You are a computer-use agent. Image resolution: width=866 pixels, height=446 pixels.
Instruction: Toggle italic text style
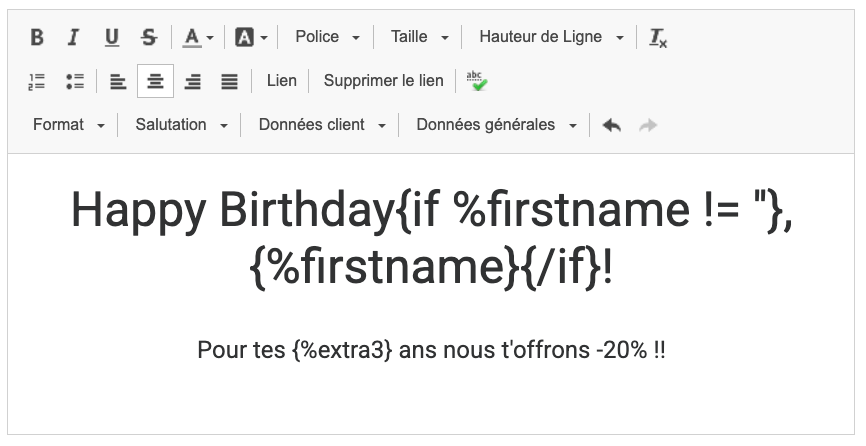[x=73, y=37]
